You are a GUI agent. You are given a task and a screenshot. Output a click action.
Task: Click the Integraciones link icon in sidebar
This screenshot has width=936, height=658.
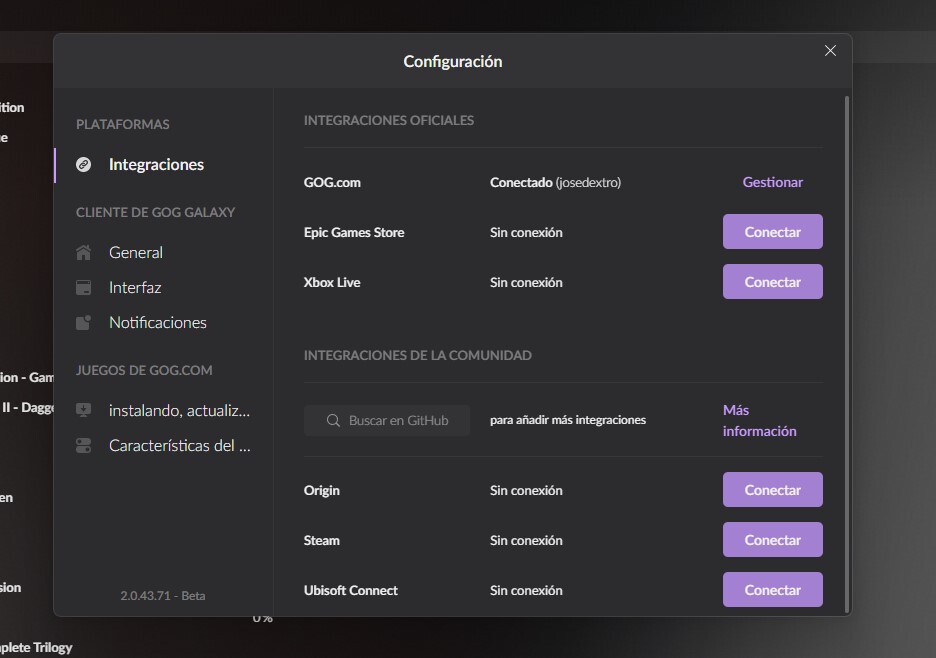coord(84,165)
